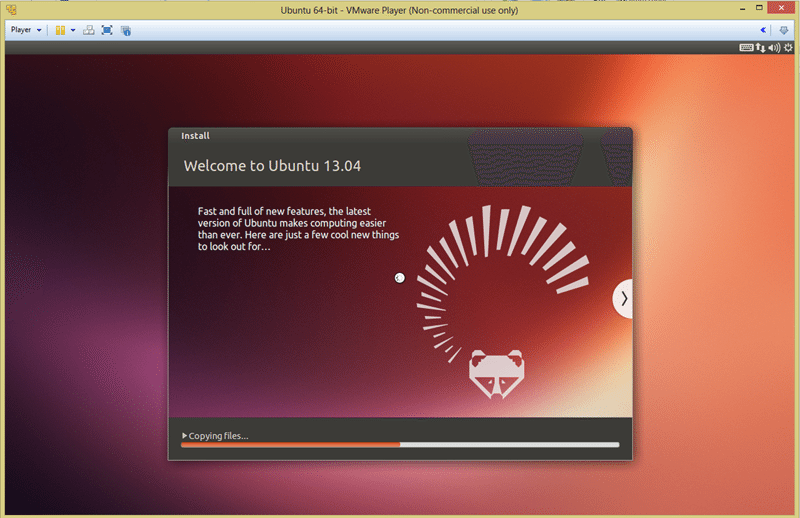Click the blue collapse toolbar arrow
Image resolution: width=800 pixels, height=518 pixels.
(763, 31)
